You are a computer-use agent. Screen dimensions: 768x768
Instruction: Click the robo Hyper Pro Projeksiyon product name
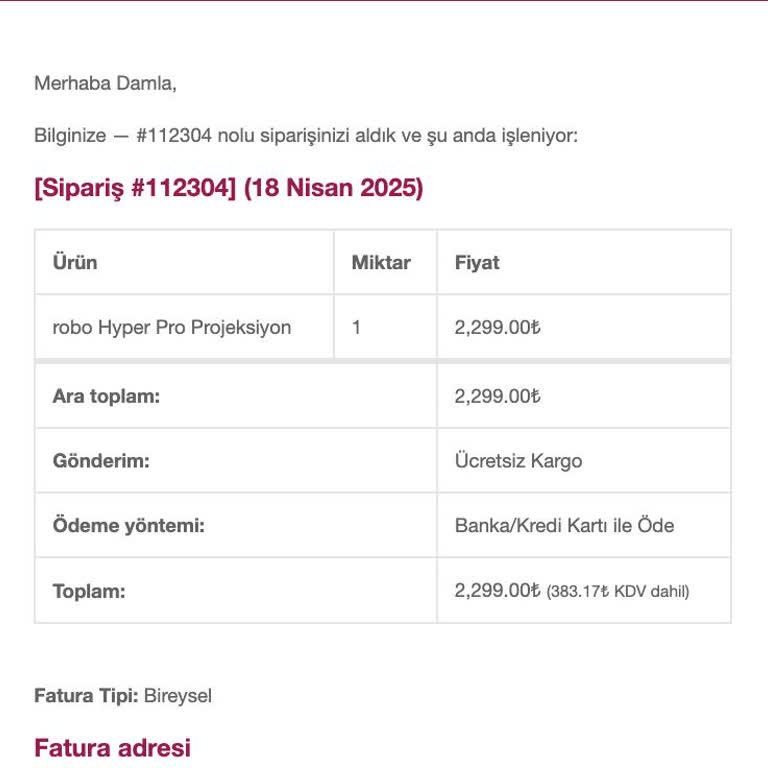click(172, 327)
